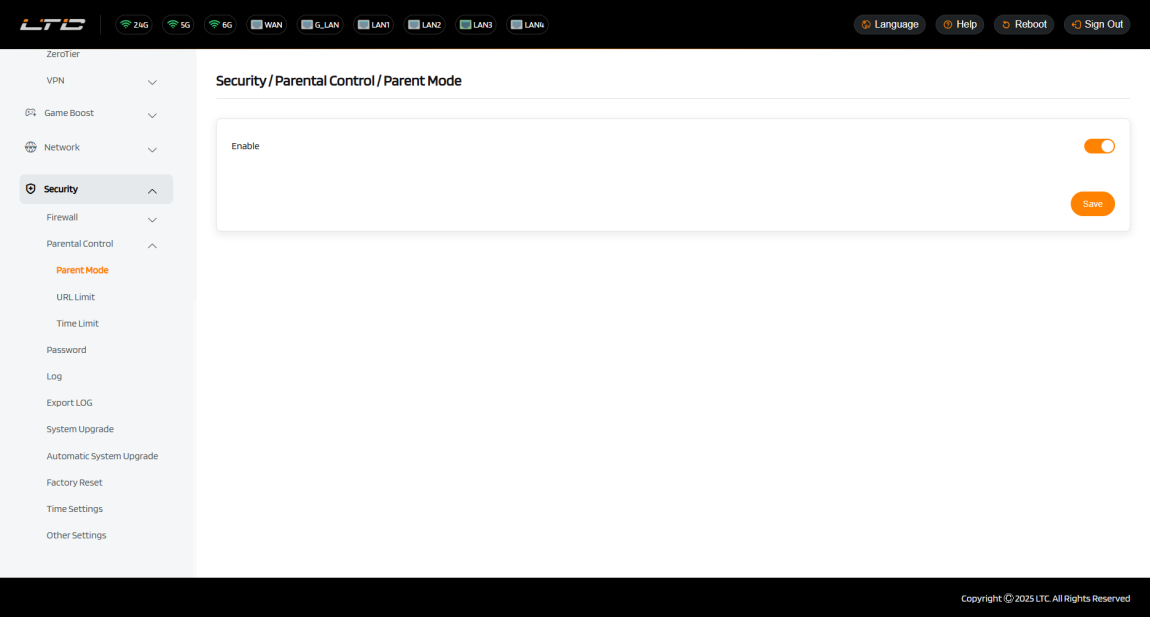
Task: Click the 5G Wi-Fi status icon
Action: [x=178, y=25]
